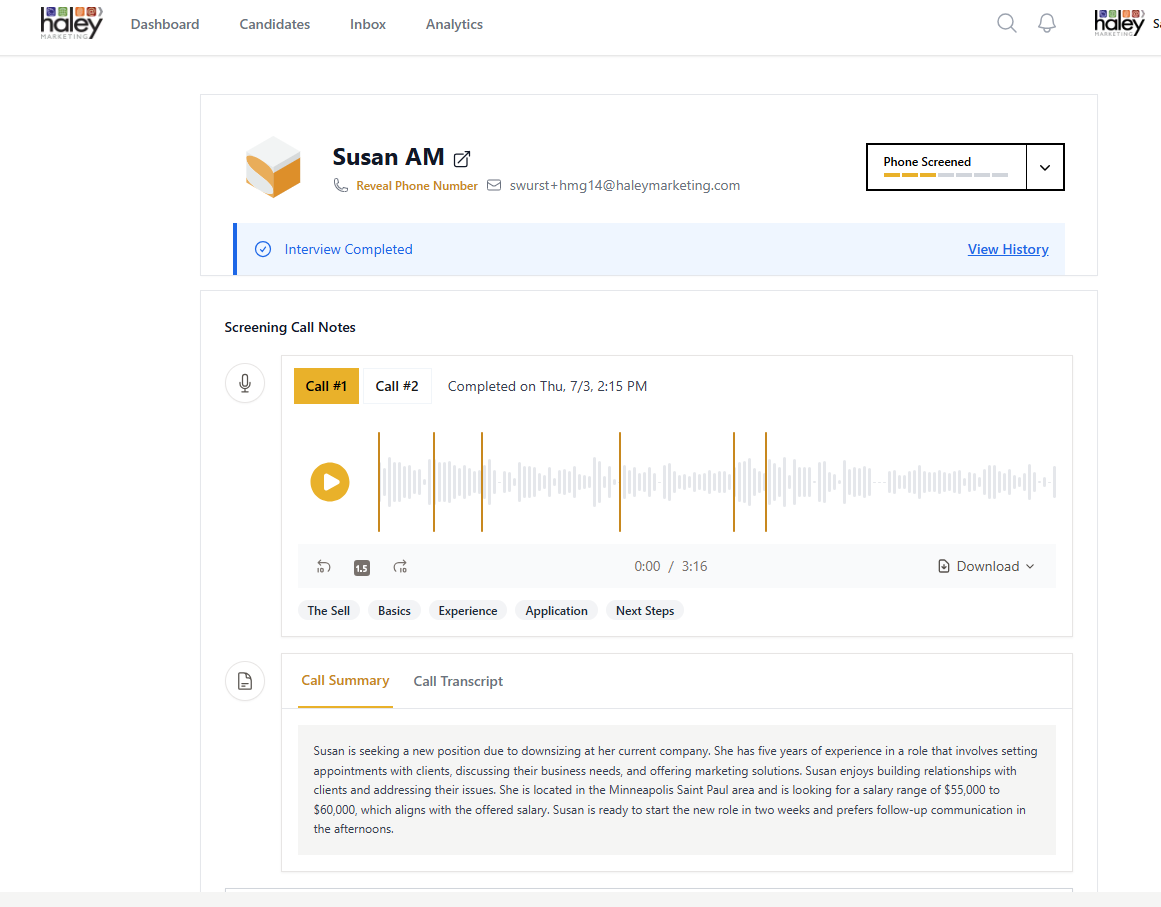Switch to the Call Transcript tab

click(x=458, y=681)
